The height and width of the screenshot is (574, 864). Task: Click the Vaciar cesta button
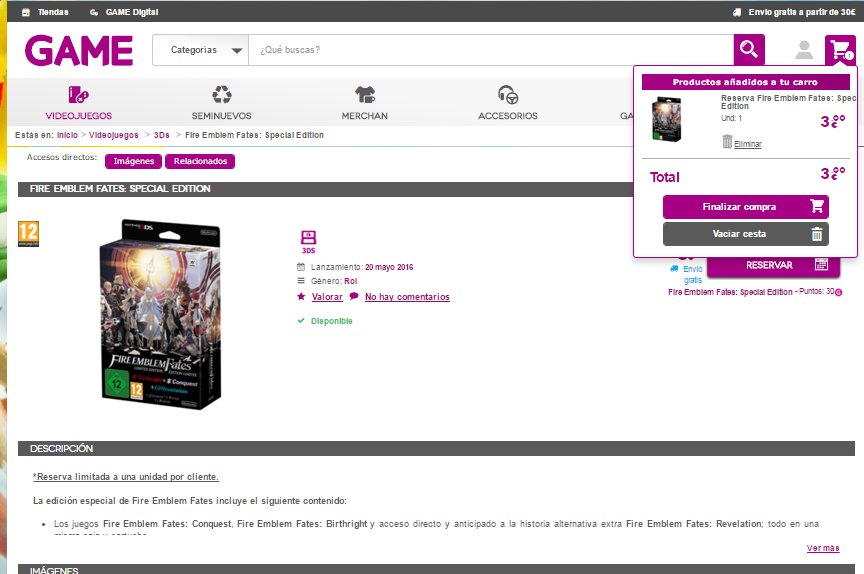pyautogui.click(x=746, y=234)
